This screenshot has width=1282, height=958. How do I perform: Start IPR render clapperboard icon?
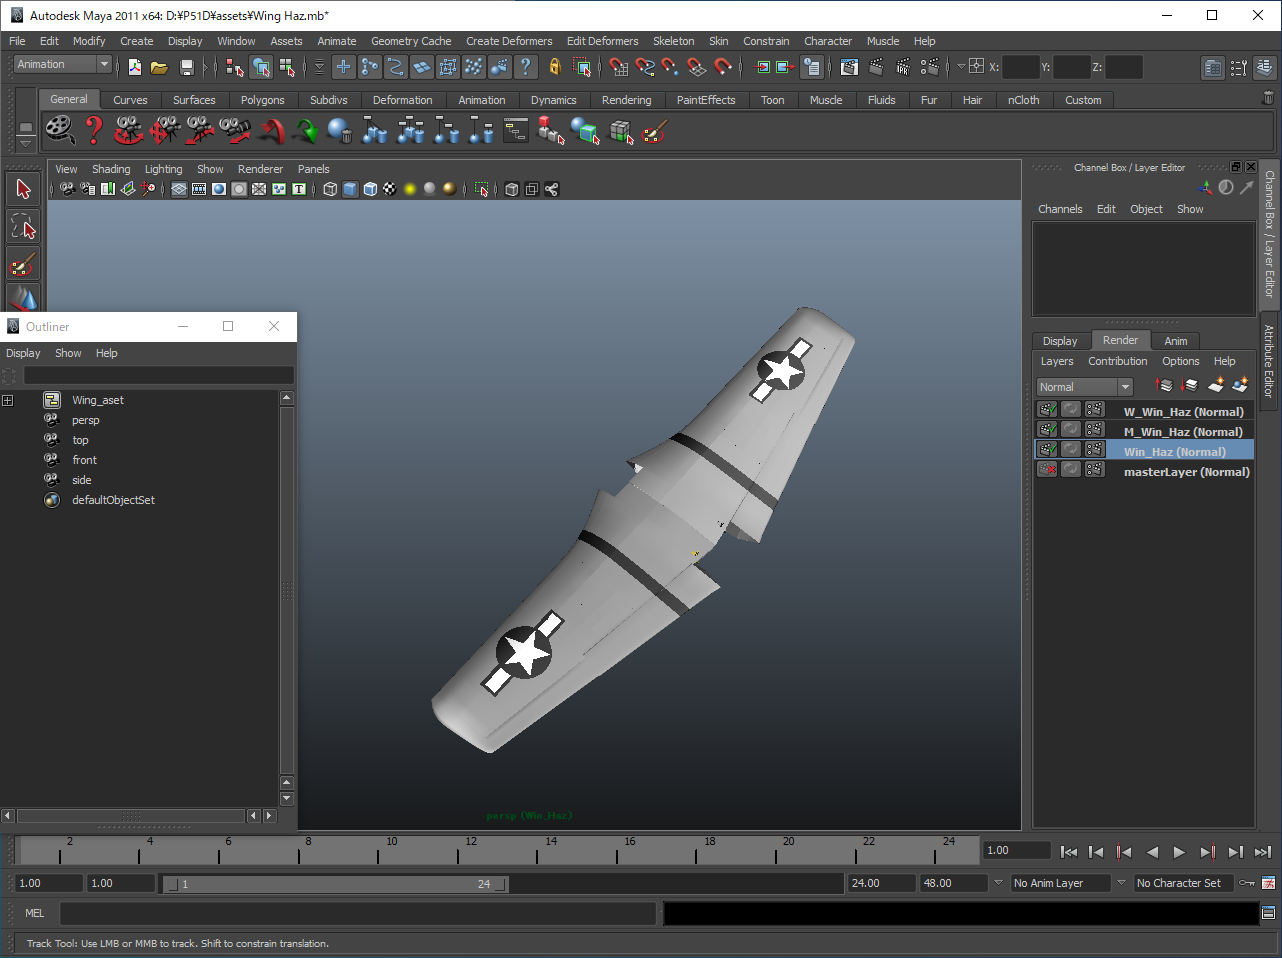coord(903,67)
